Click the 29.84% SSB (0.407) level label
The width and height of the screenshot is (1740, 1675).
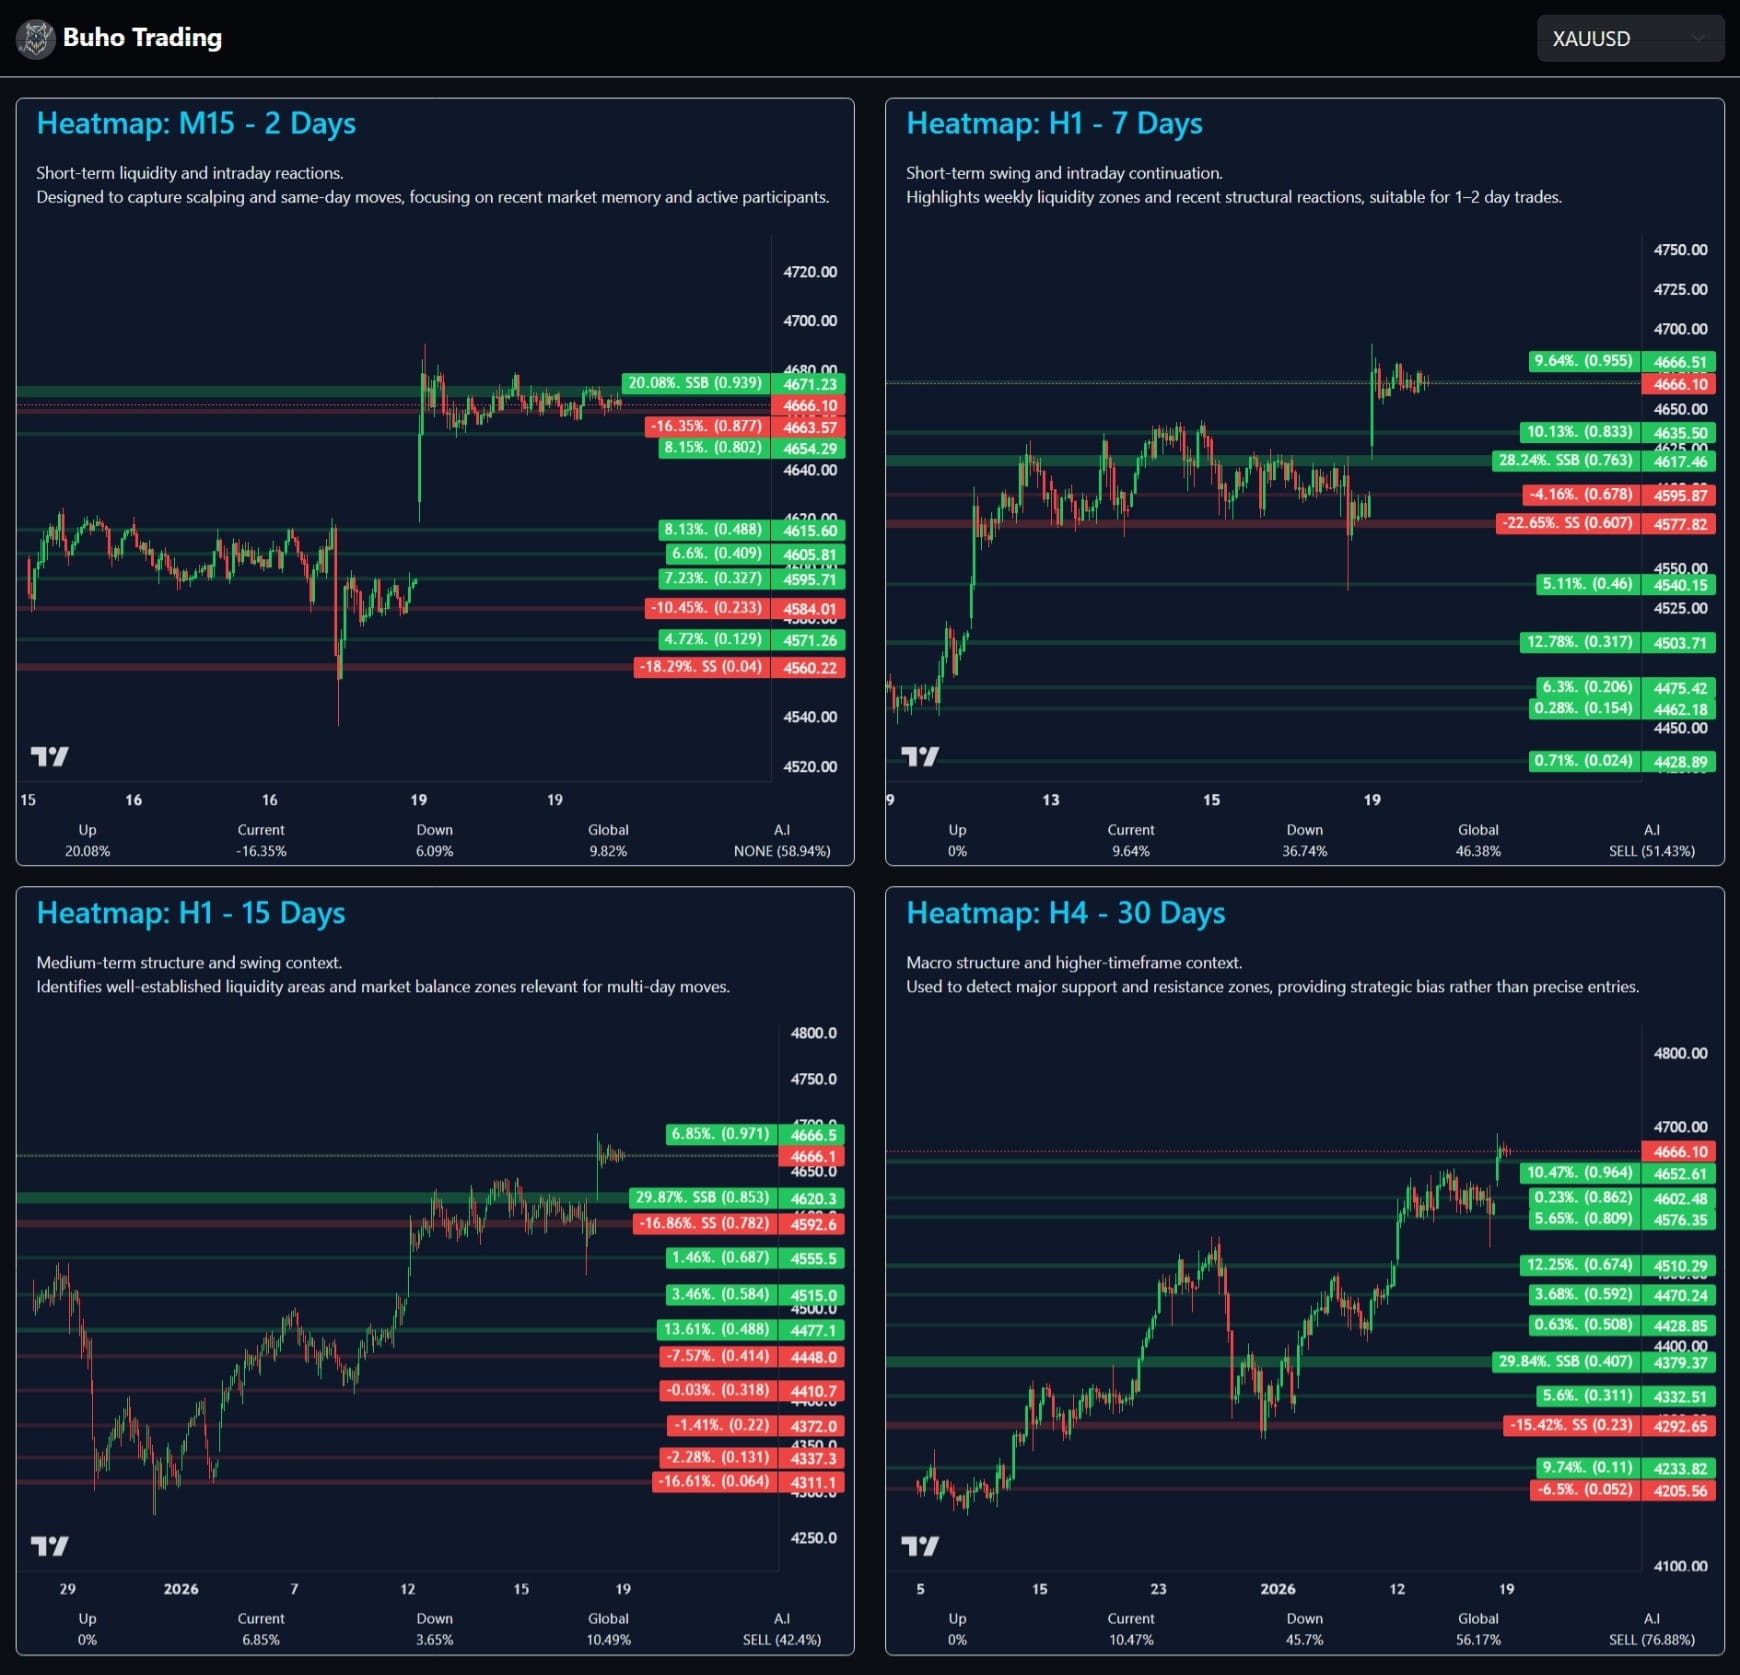click(x=1565, y=1361)
